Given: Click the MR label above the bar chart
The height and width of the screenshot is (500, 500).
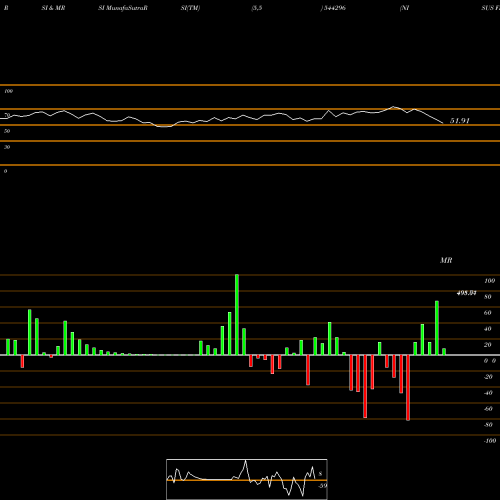Looking at the screenshot, I should 446,260.
